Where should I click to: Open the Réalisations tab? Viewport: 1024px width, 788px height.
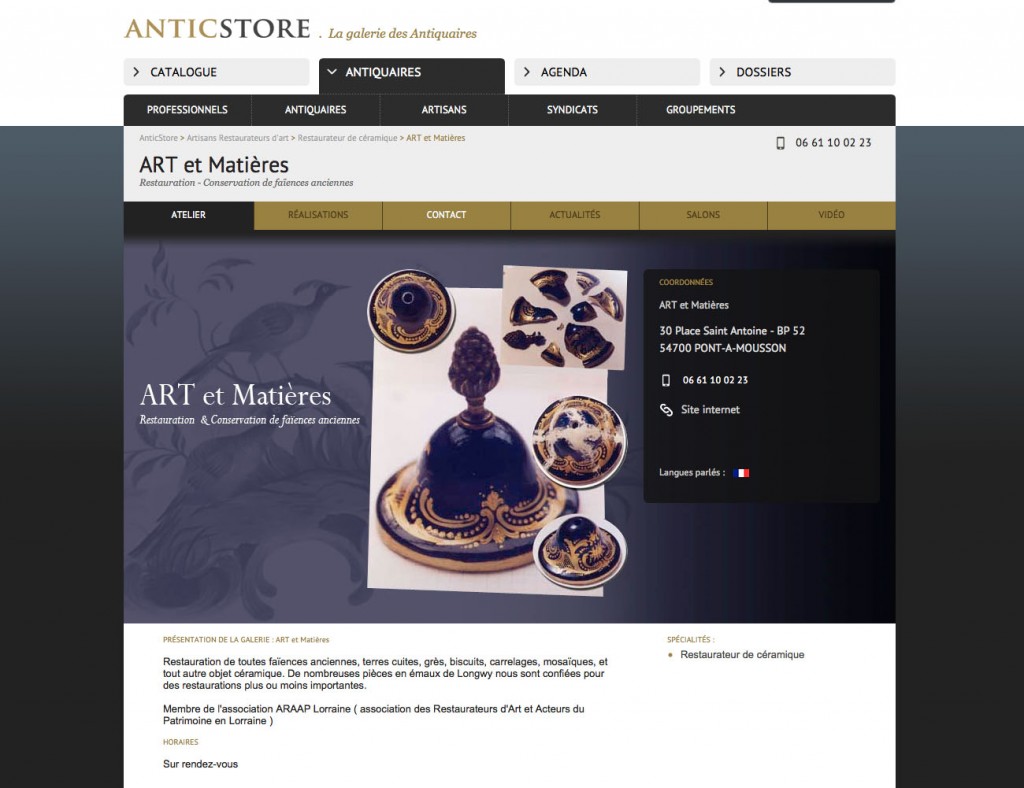(318, 215)
